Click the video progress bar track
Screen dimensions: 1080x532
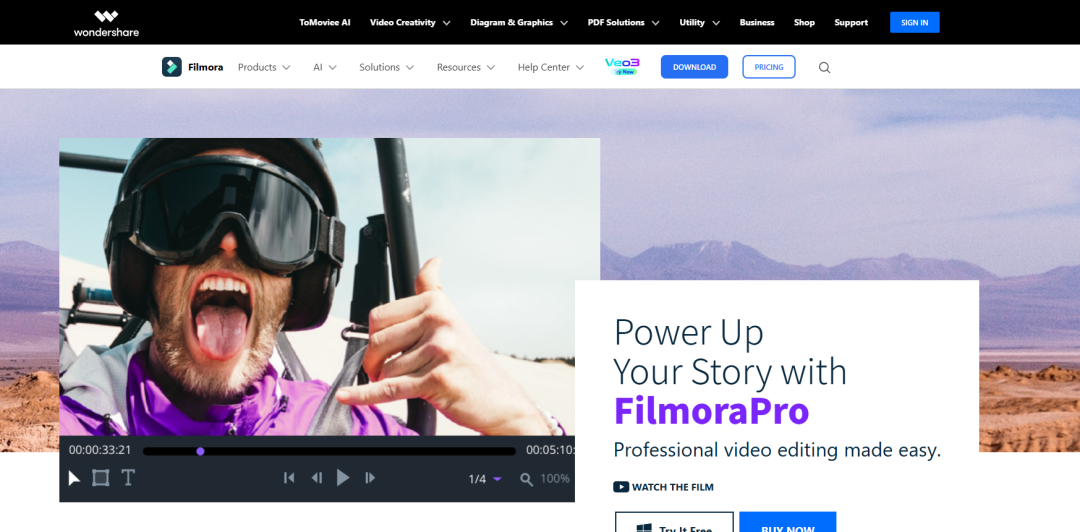329,451
